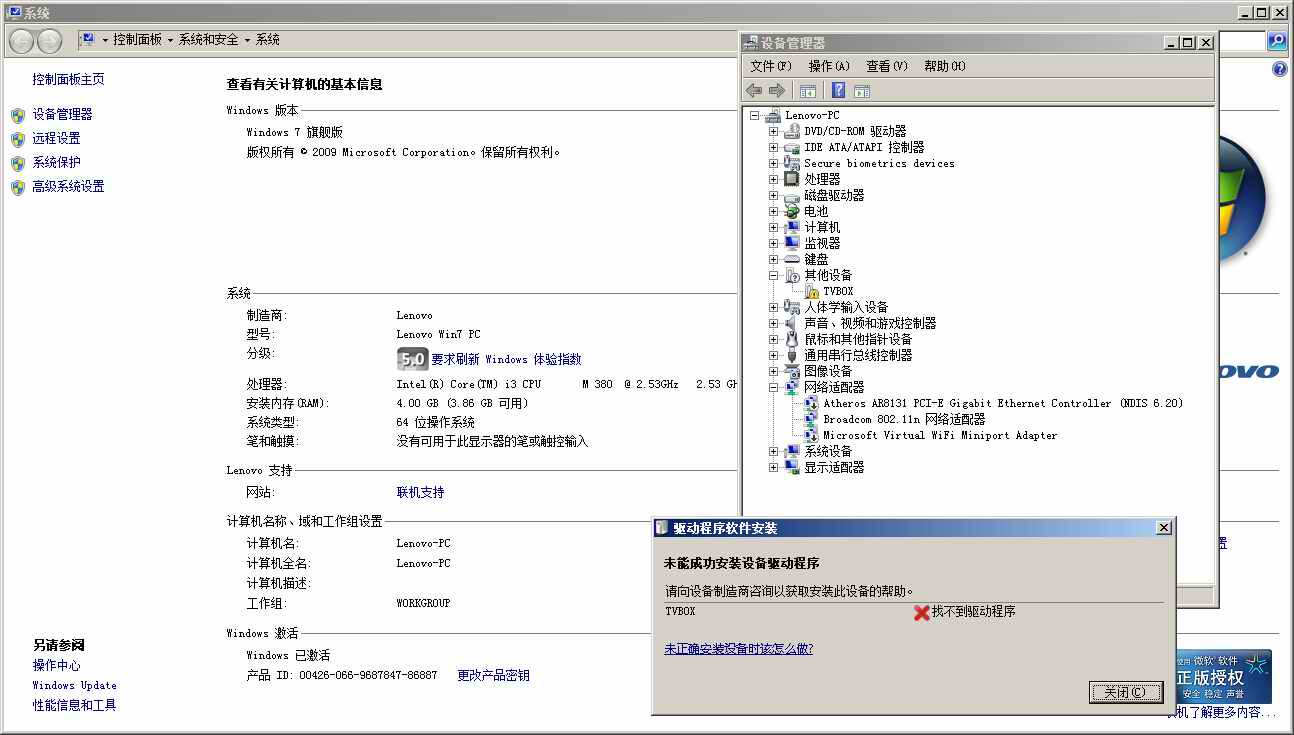Click the Back navigation button in System window
Viewport: 1294px width, 735px height.
pyautogui.click(x=22, y=41)
